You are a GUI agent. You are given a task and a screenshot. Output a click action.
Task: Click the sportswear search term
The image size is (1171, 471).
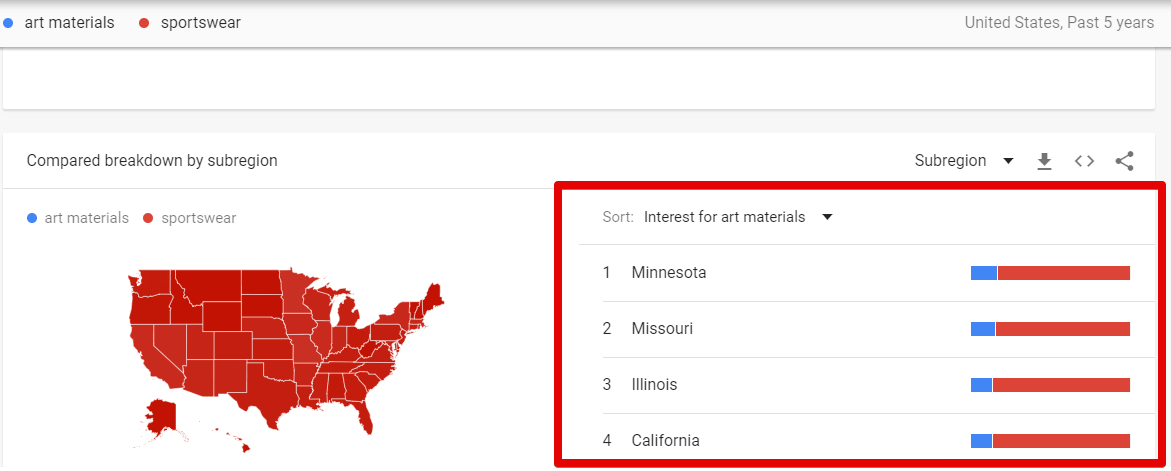click(x=201, y=23)
